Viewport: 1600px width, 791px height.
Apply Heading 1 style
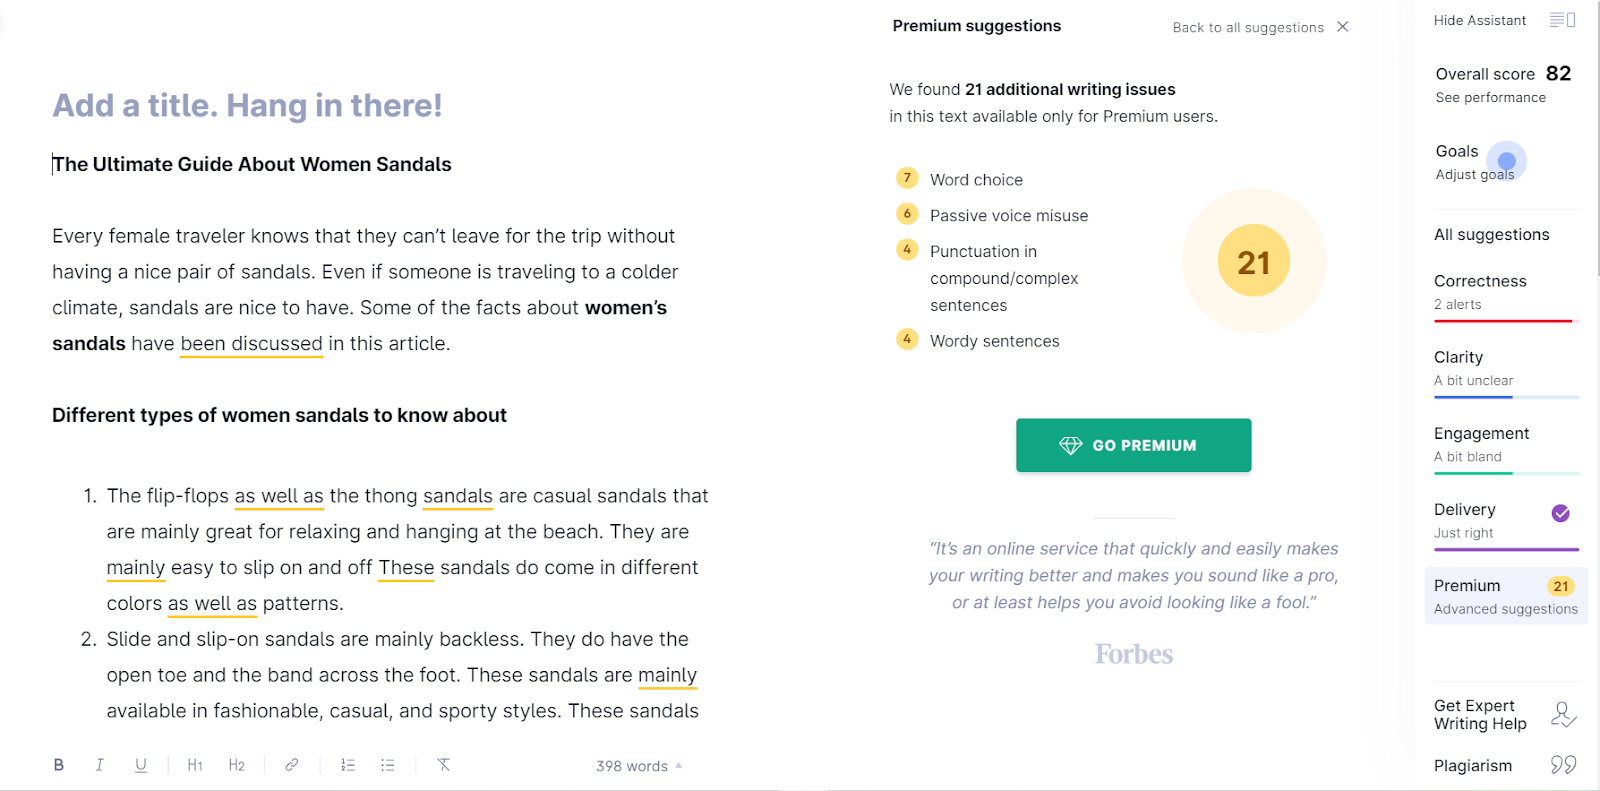(x=195, y=765)
